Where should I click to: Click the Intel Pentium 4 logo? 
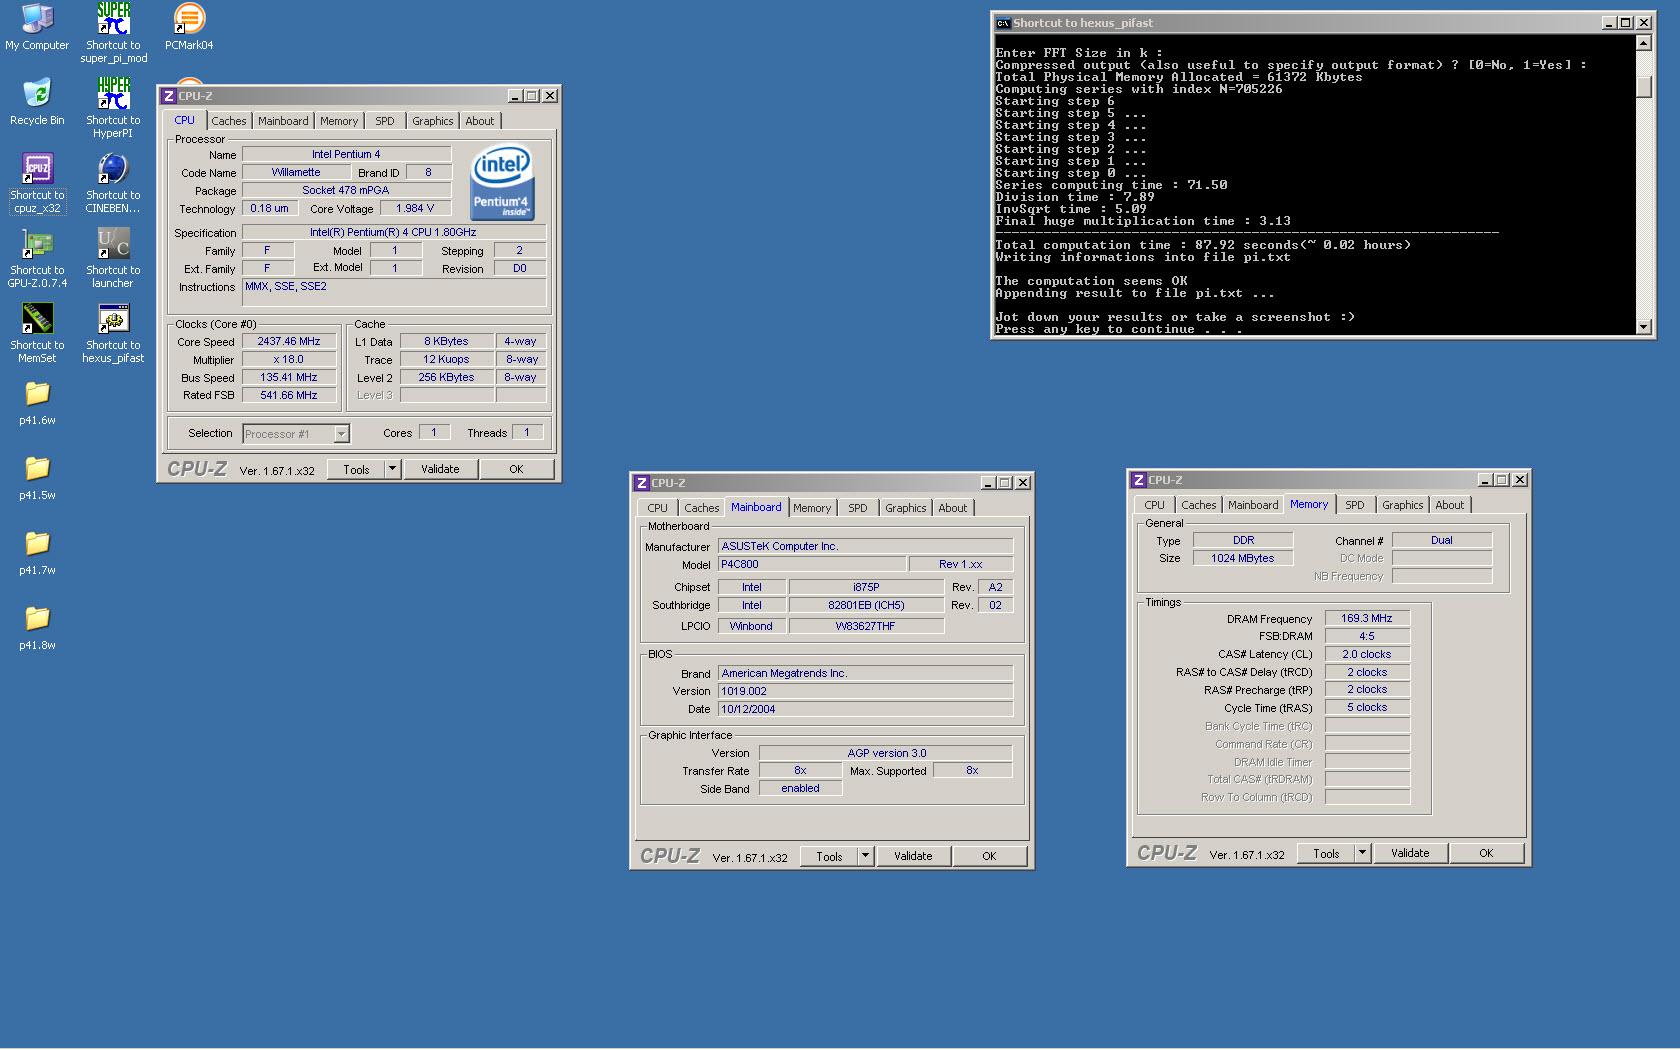(x=502, y=183)
